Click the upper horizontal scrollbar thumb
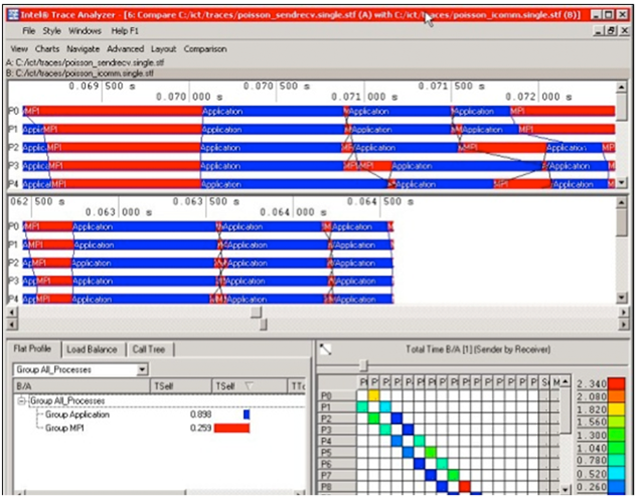This screenshot has height=499, width=640. click(256, 313)
